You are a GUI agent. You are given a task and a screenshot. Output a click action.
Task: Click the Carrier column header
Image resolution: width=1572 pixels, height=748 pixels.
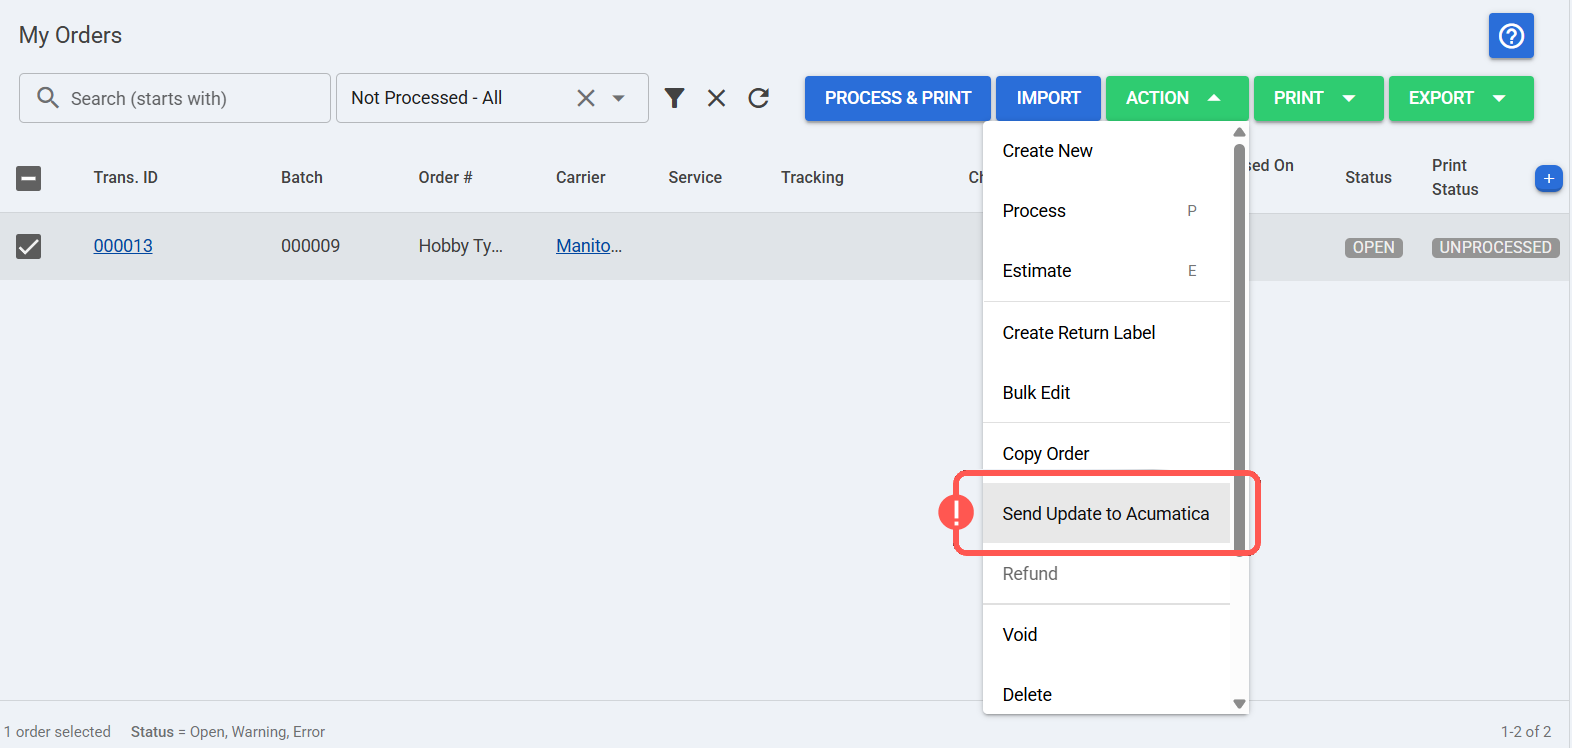pyautogui.click(x=581, y=178)
